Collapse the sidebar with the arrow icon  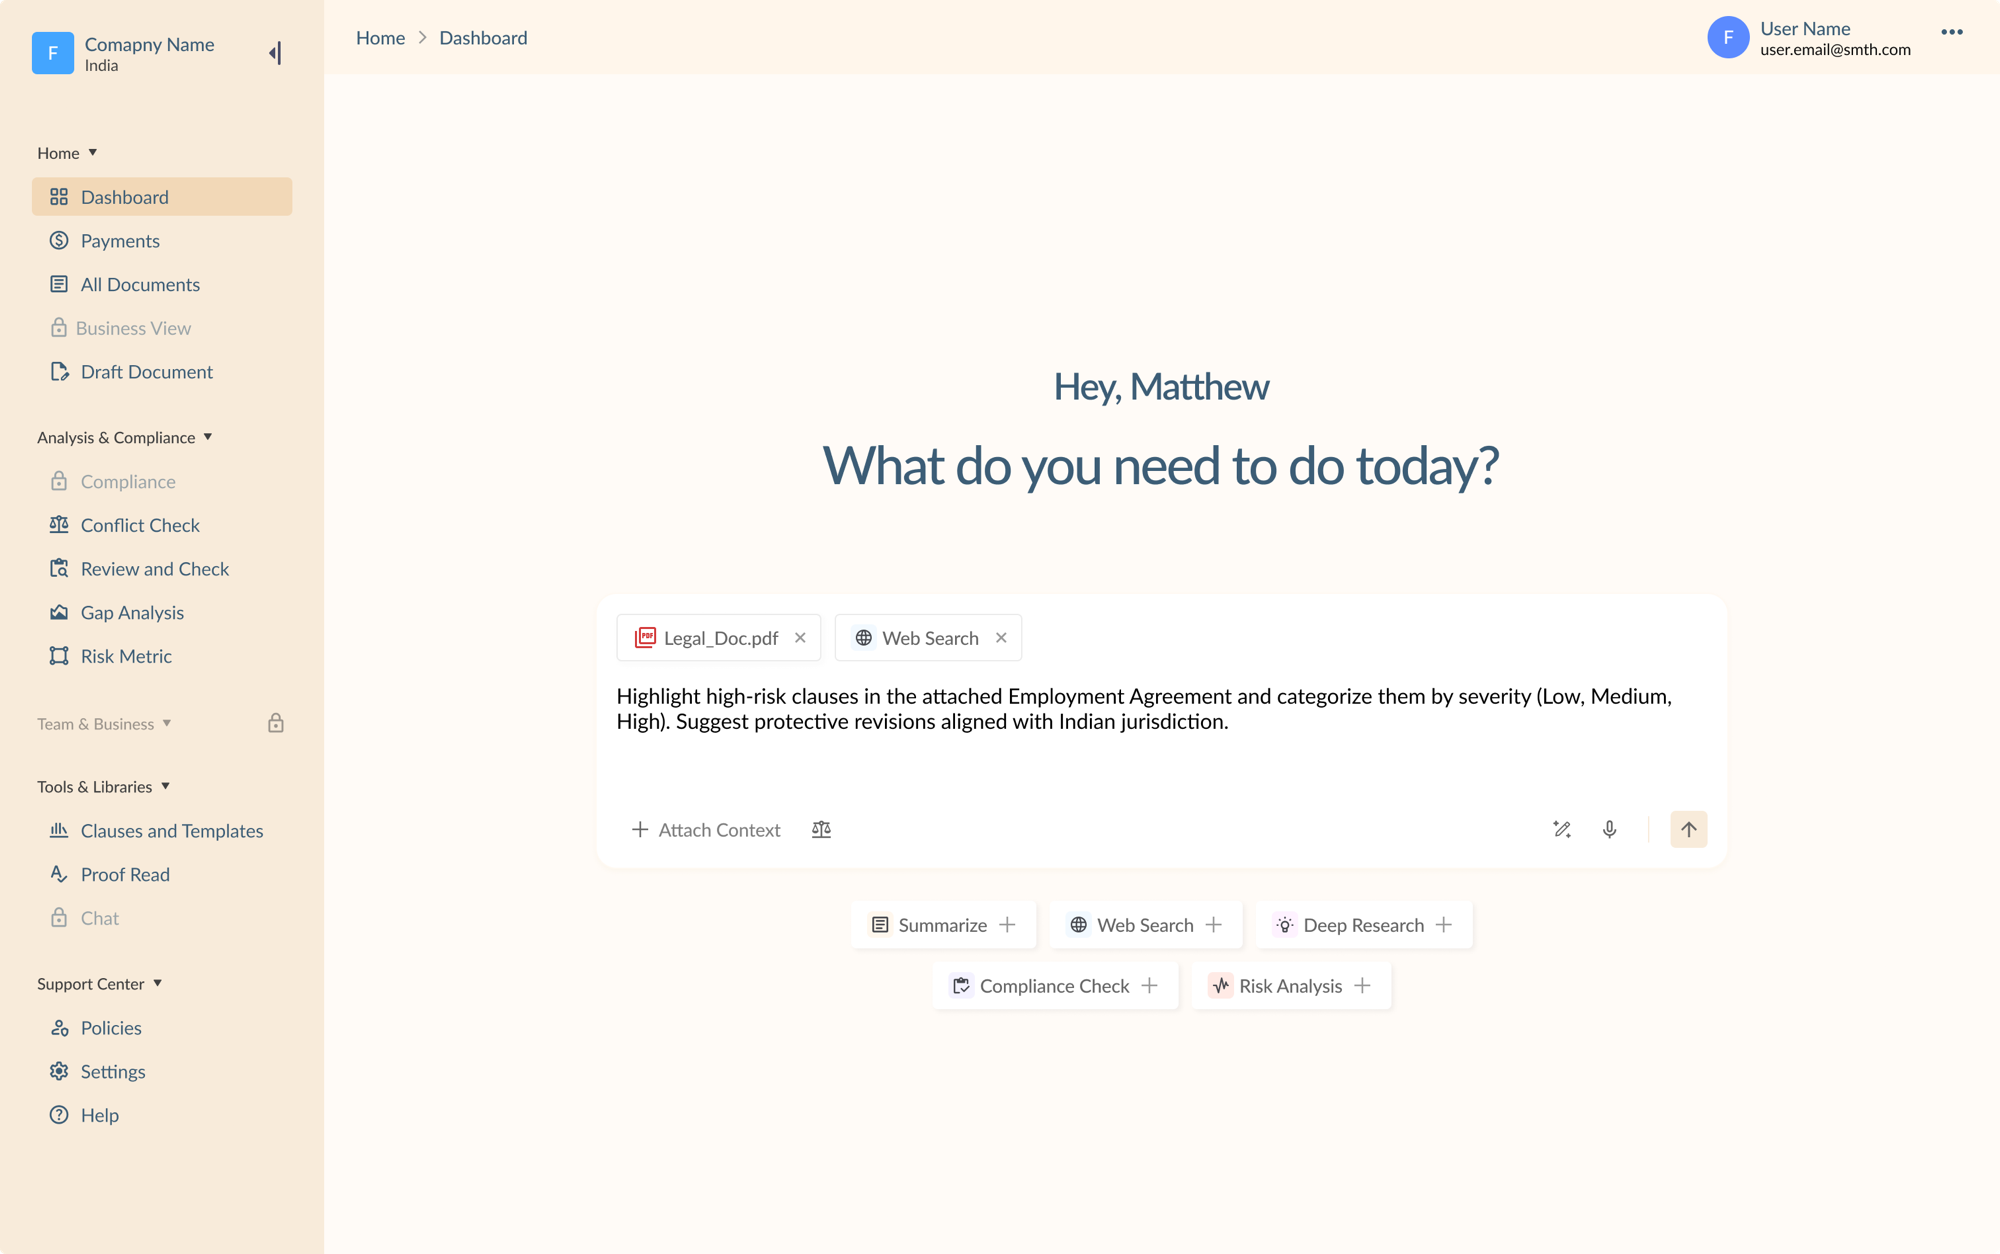[x=275, y=53]
